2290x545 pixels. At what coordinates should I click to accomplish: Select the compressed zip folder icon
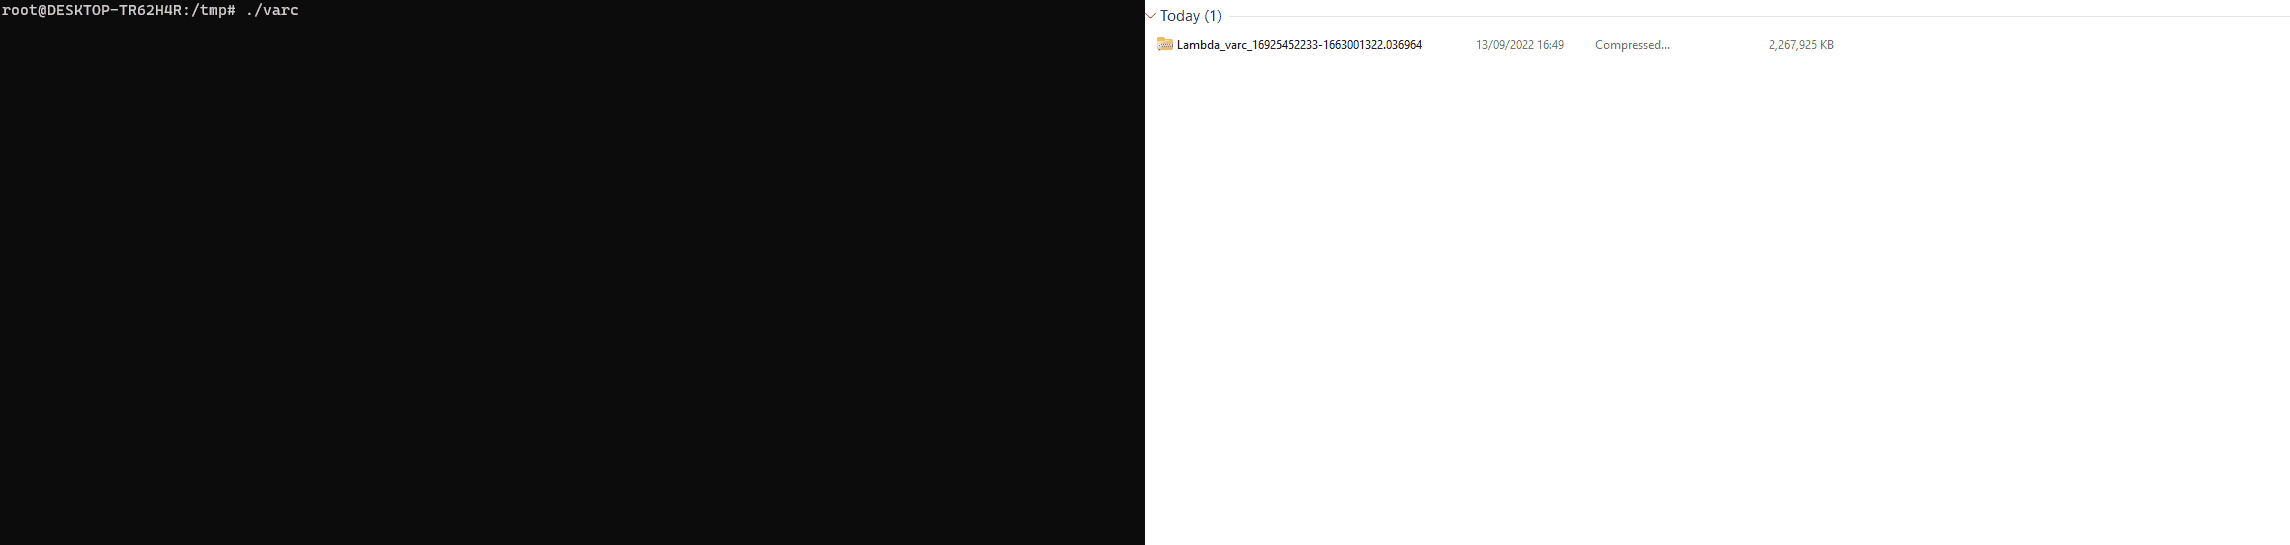tap(1165, 44)
